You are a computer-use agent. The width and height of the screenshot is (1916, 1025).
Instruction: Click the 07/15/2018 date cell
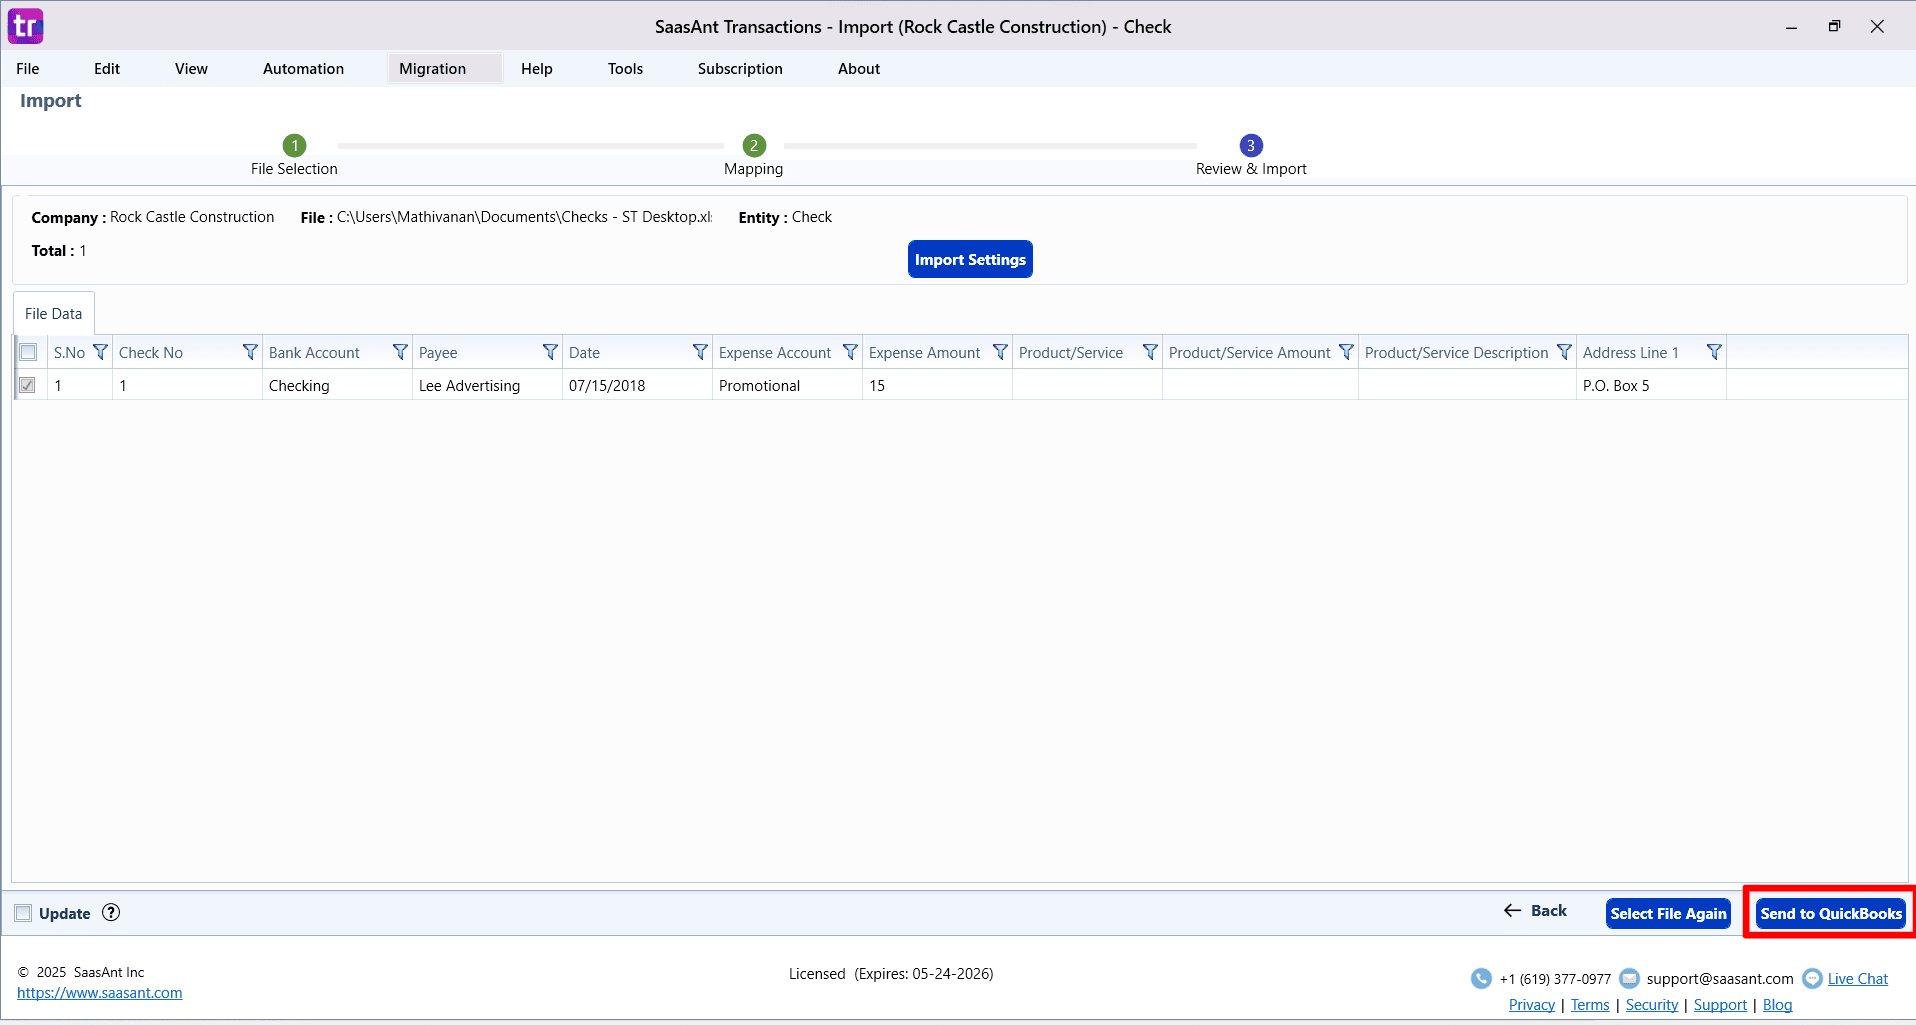point(638,385)
